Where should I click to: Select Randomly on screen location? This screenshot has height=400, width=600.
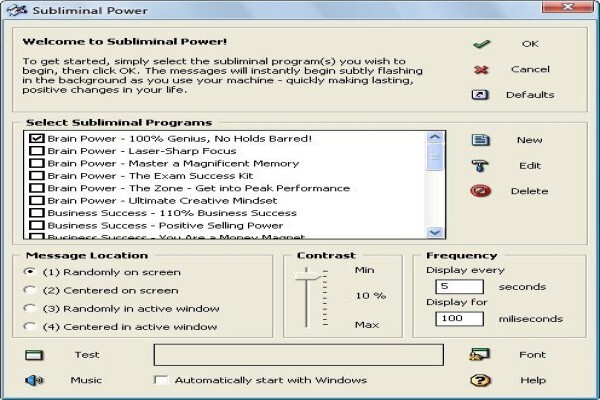coord(29,272)
